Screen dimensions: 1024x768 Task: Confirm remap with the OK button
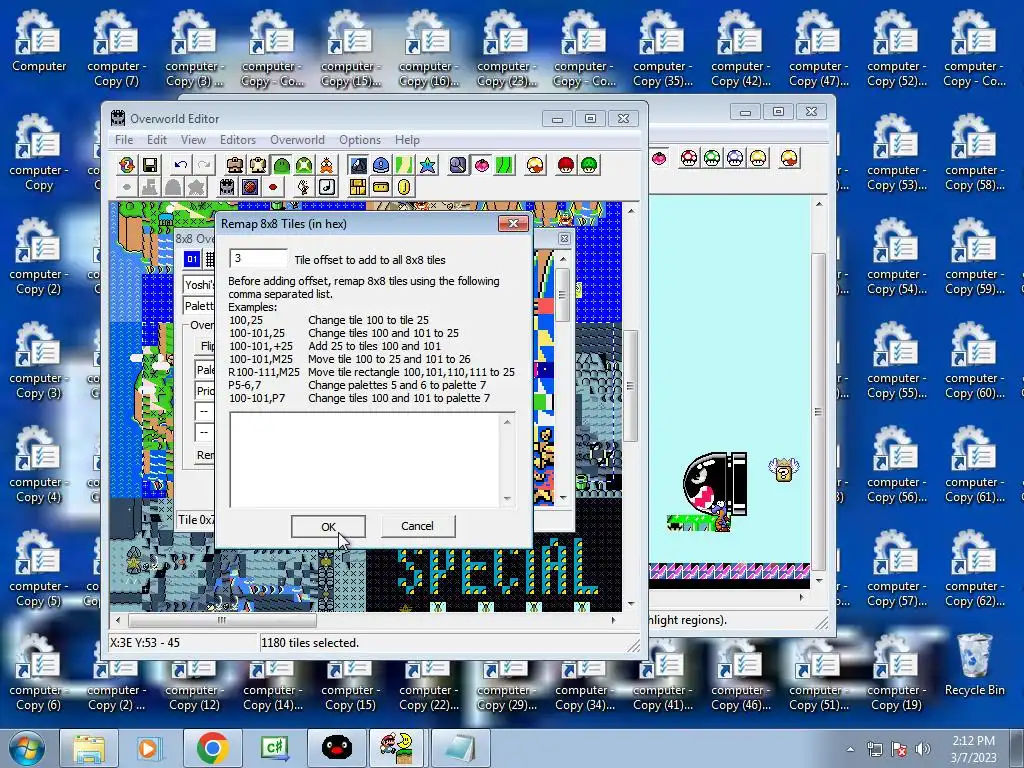(328, 526)
